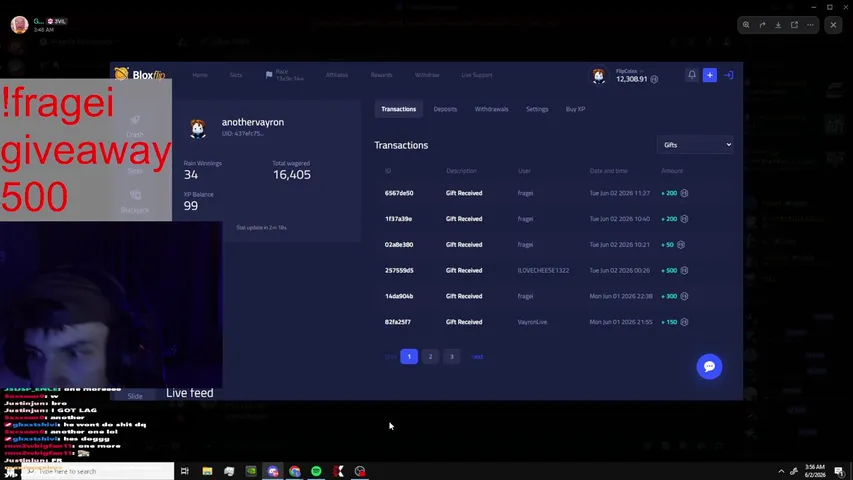Zoom the image viewer magnifier icon
853x480 pixels.
(746, 25)
